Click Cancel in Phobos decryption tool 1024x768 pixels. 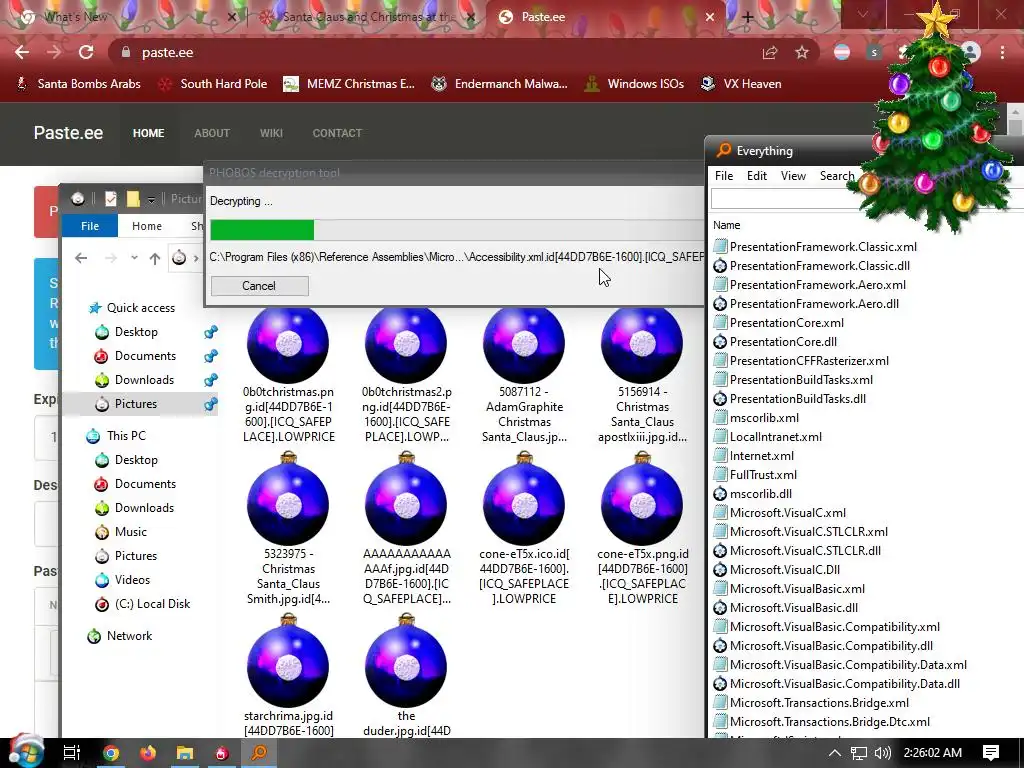259,285
